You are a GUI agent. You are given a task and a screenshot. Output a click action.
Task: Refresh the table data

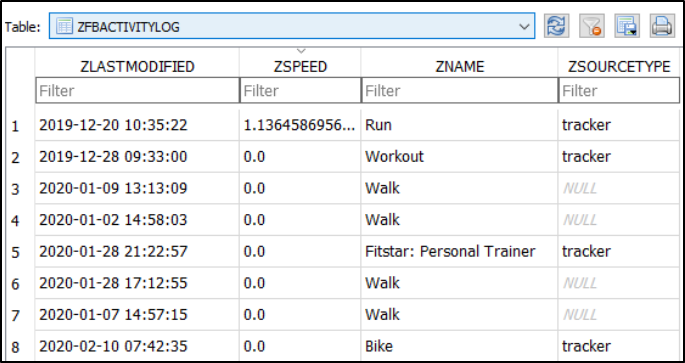tap(557, 26)
